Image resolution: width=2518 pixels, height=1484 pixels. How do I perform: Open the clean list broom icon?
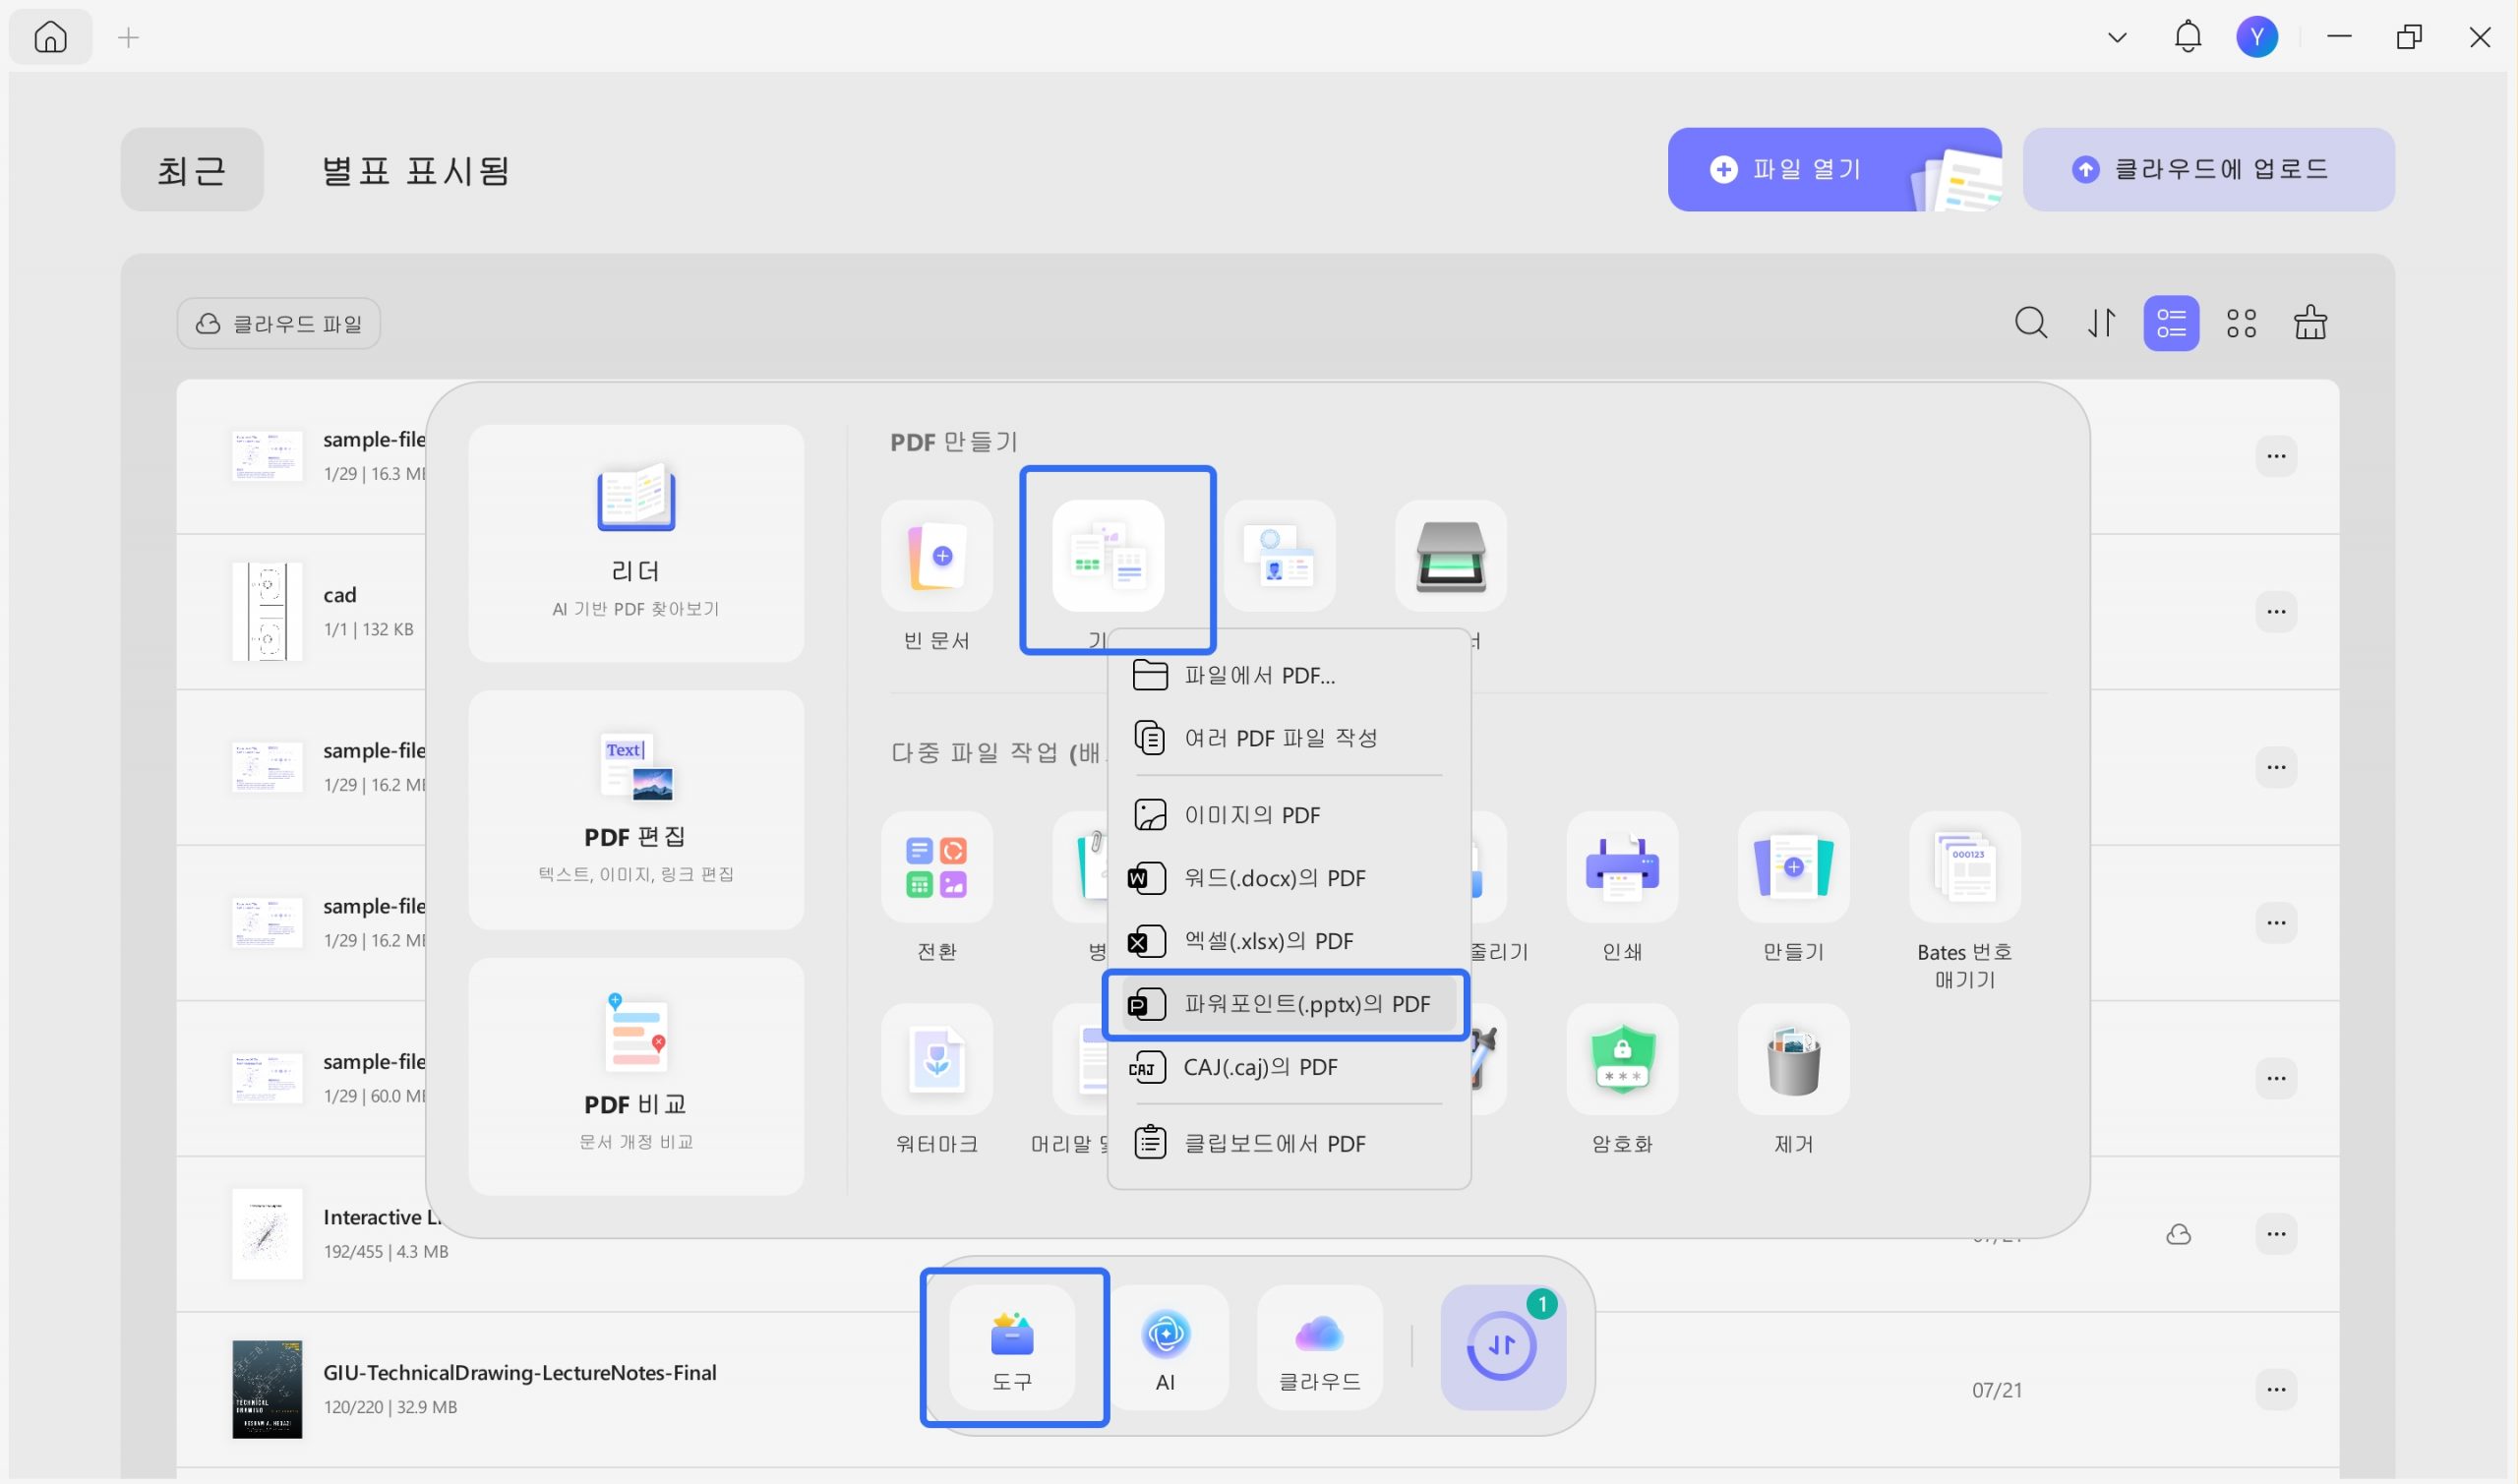2310,323
